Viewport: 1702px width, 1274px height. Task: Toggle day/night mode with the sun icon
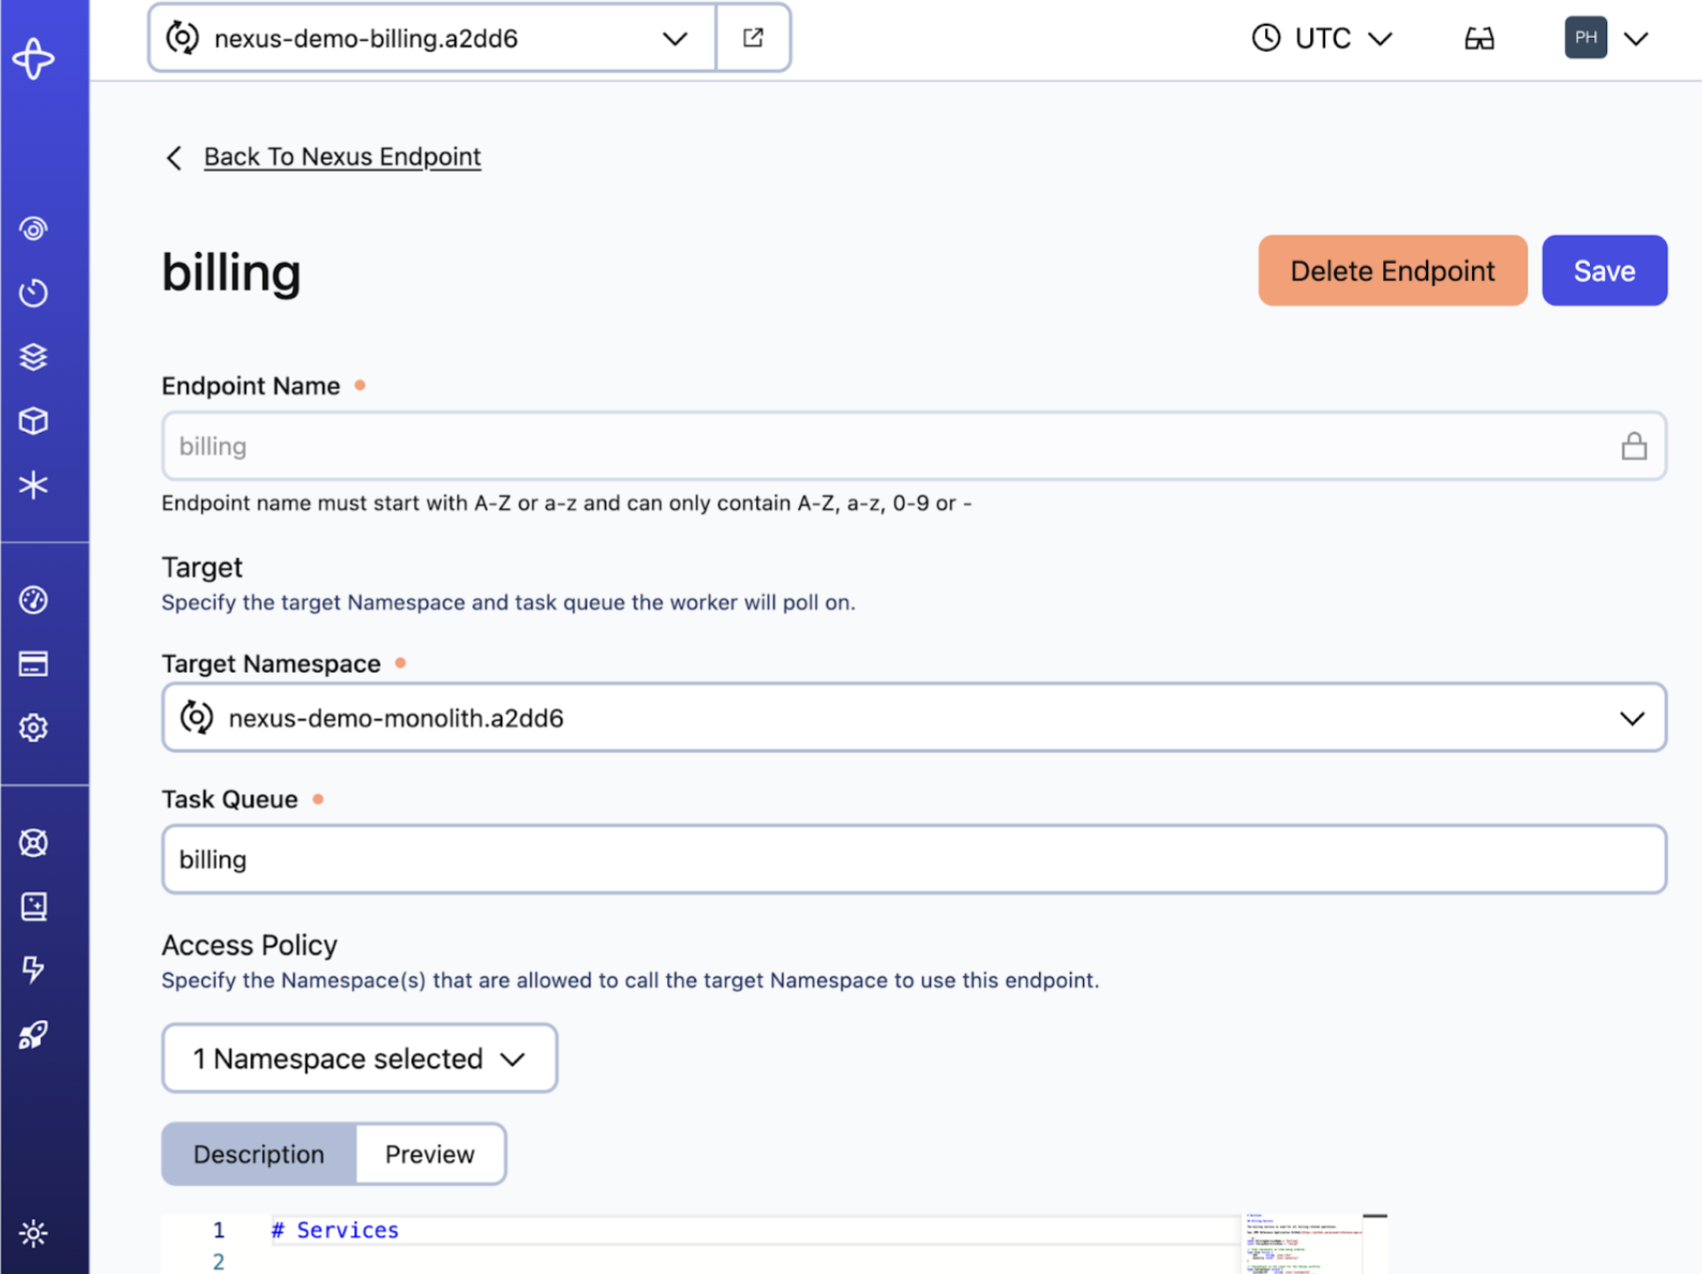coord(34,1233)
